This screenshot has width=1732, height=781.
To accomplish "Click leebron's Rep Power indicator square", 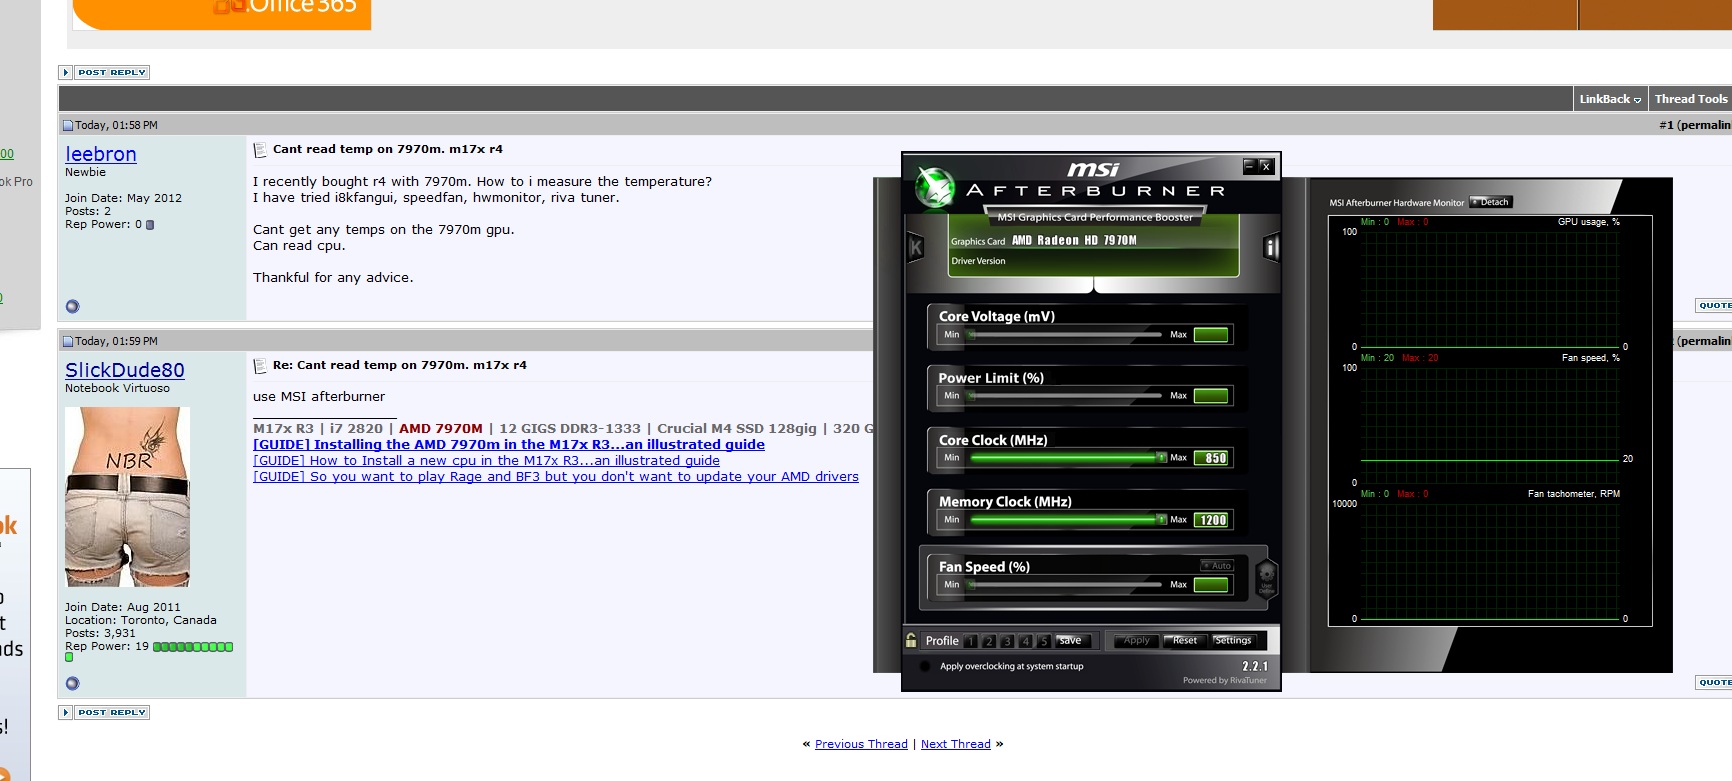I will (150, 225).
